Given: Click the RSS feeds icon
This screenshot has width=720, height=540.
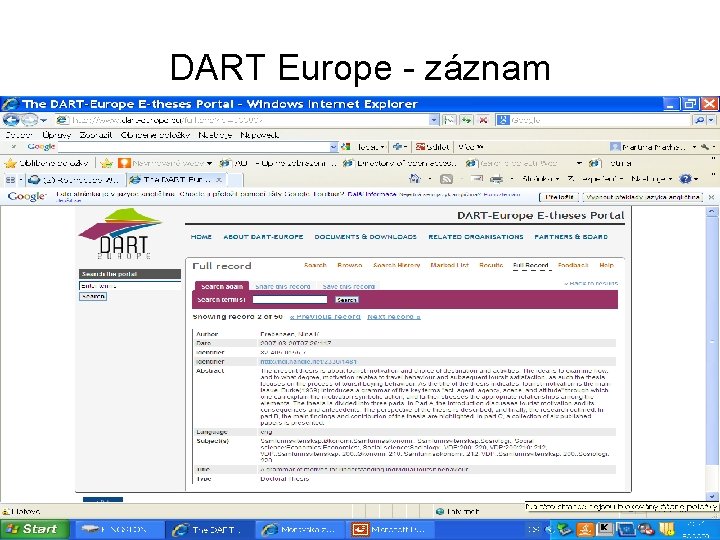Looking at the screenshot, I should point(446,179).
